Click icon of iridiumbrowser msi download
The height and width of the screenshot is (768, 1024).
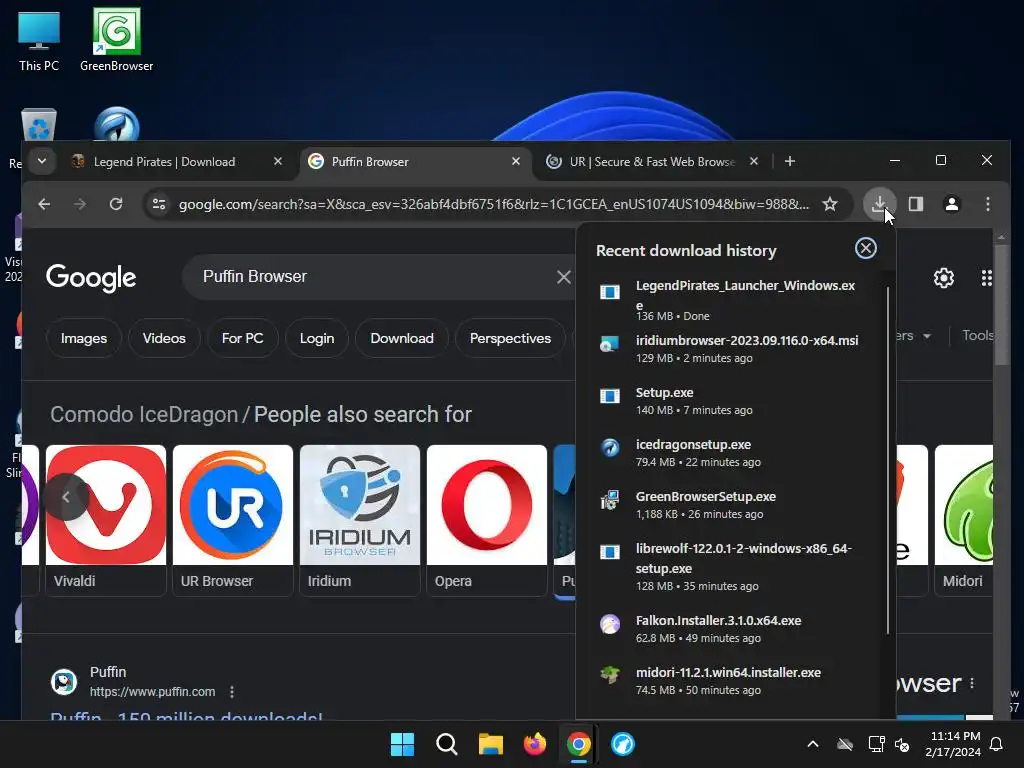pyautogui.click(x=609, y=345)
